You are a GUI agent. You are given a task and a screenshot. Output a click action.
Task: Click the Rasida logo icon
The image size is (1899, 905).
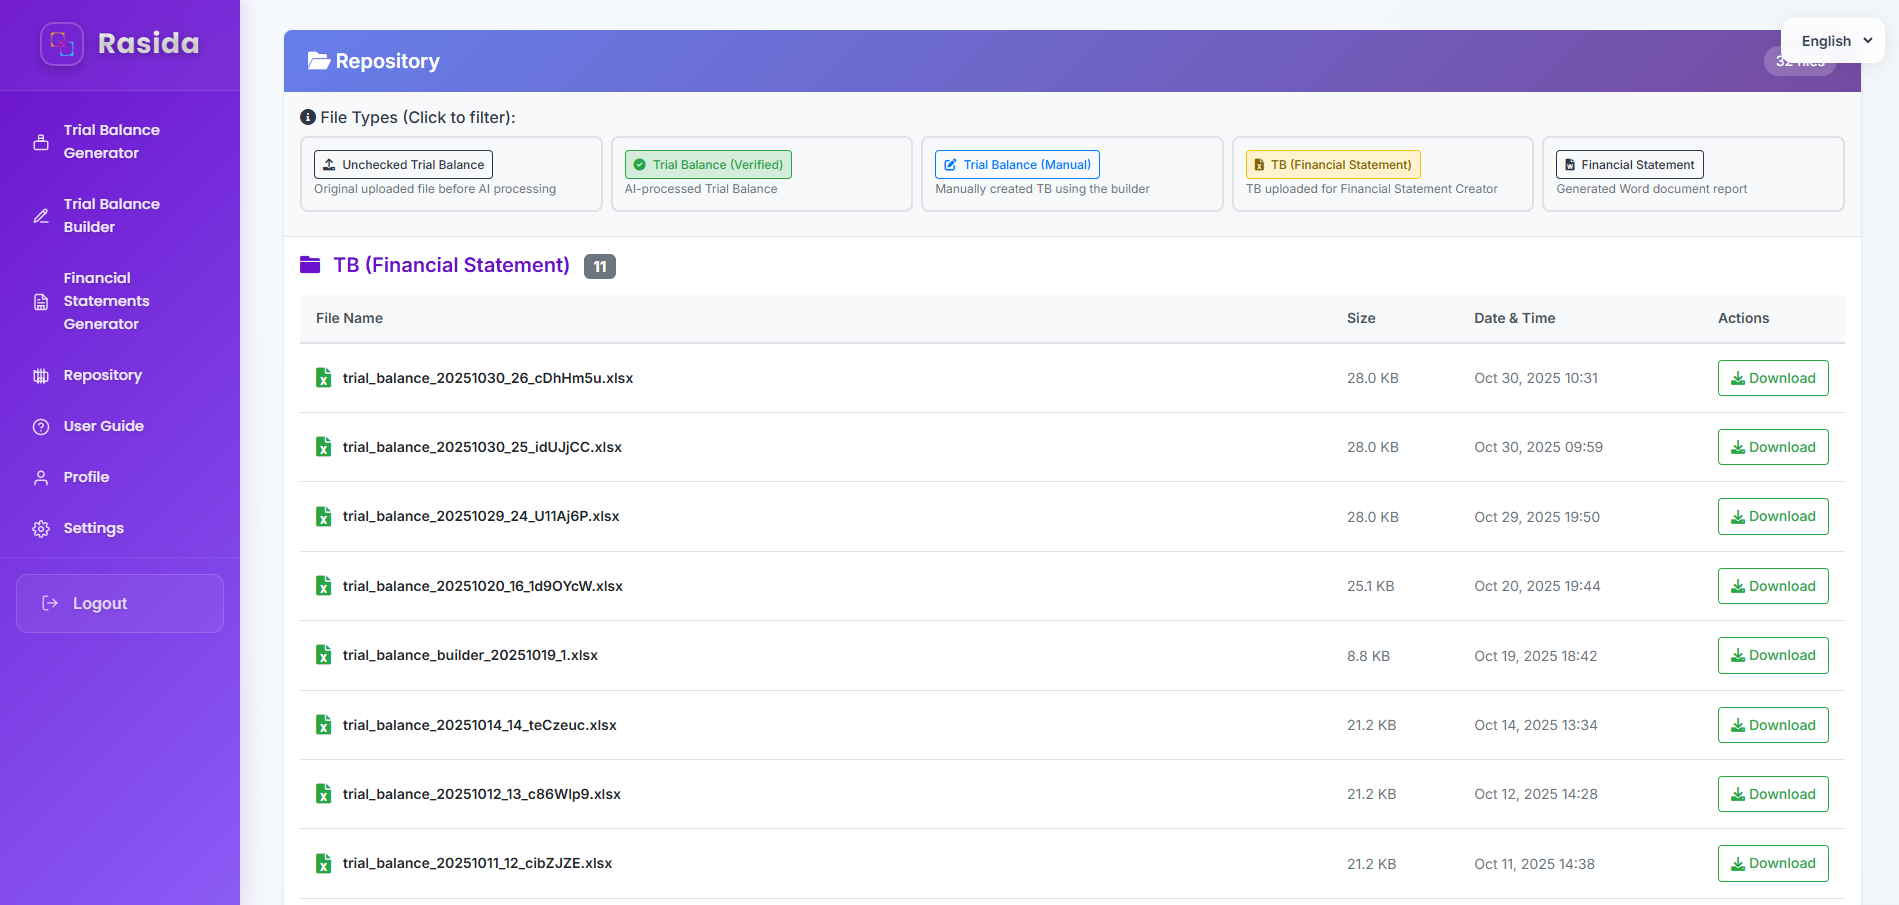pyautogui.click(x=62, y=43)
